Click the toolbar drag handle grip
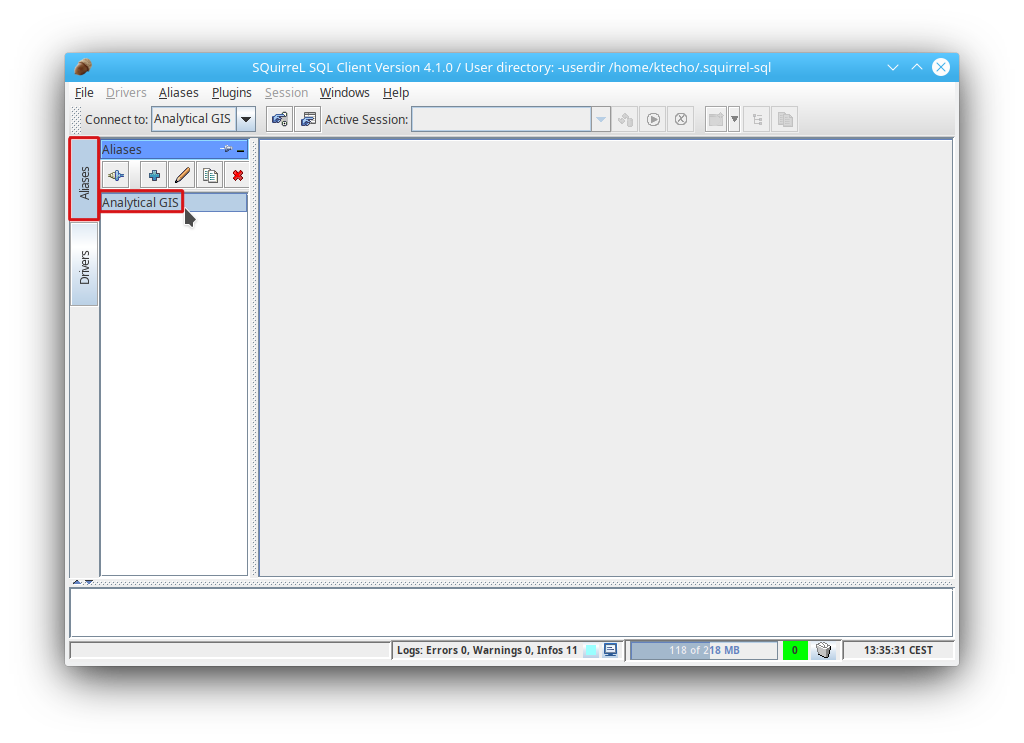Screen dimensions: 1024x743 click(76, 119)
